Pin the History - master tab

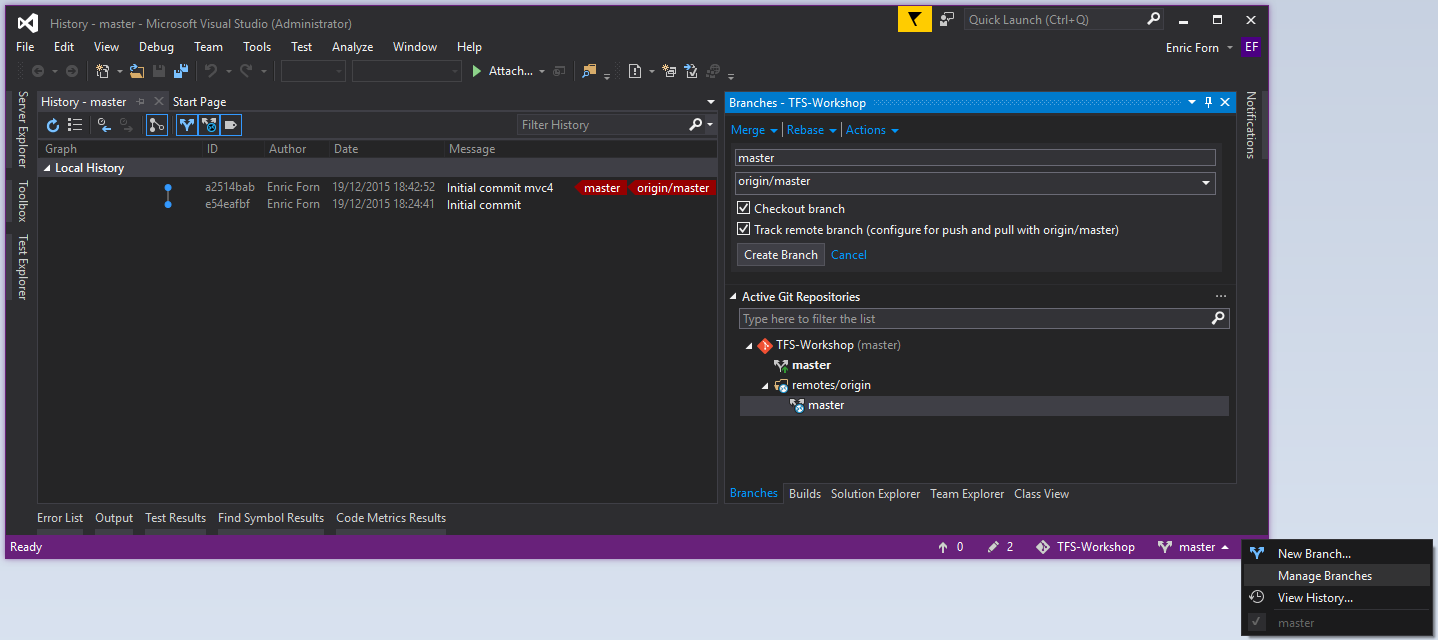point(141,102)
